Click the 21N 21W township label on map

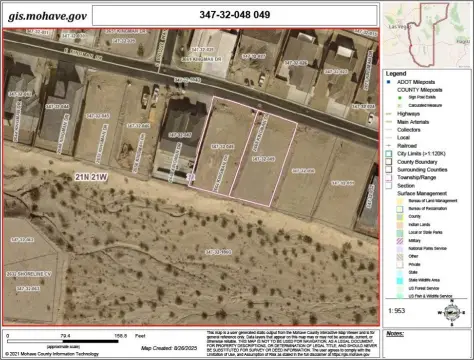(x=91, y=177)
